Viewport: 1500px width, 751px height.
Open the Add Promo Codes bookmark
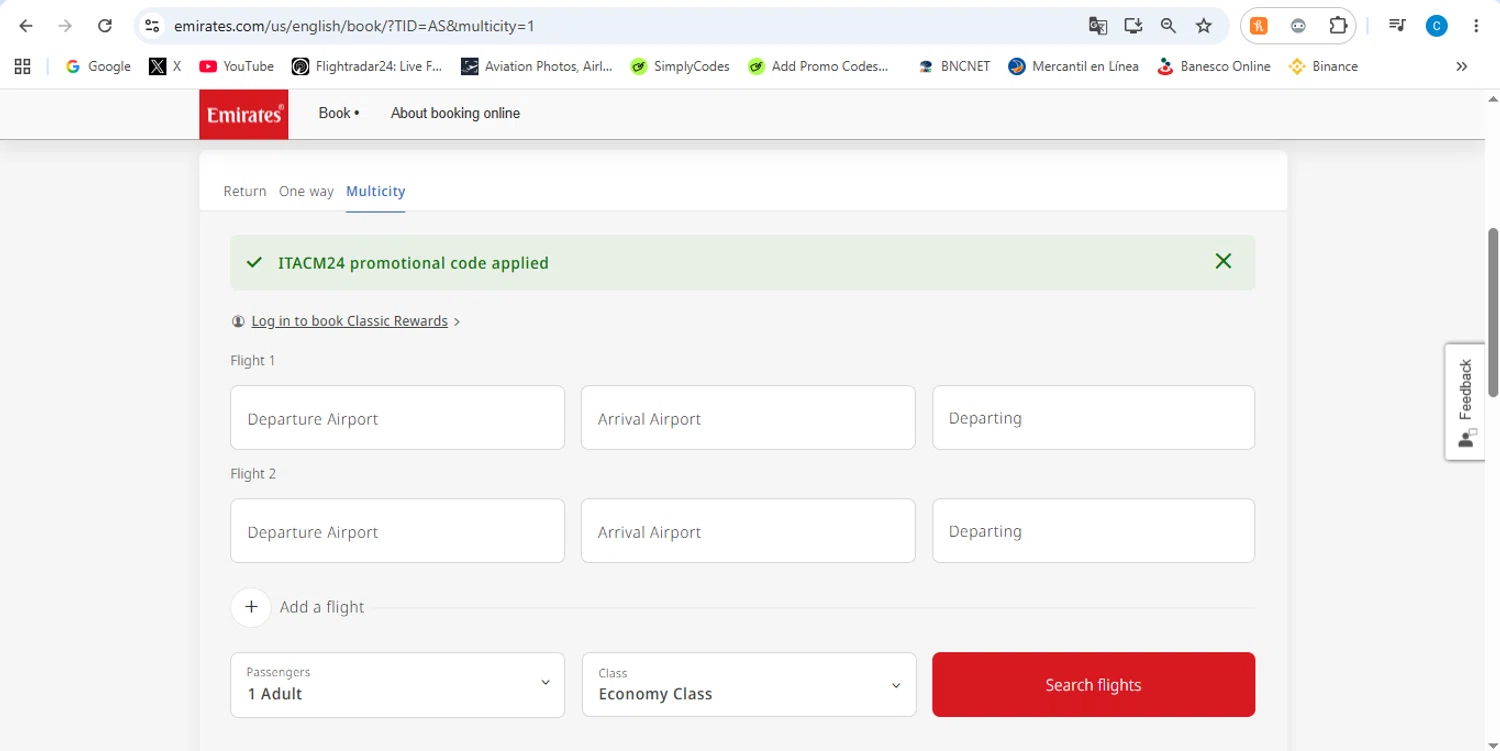click(818, 66)
